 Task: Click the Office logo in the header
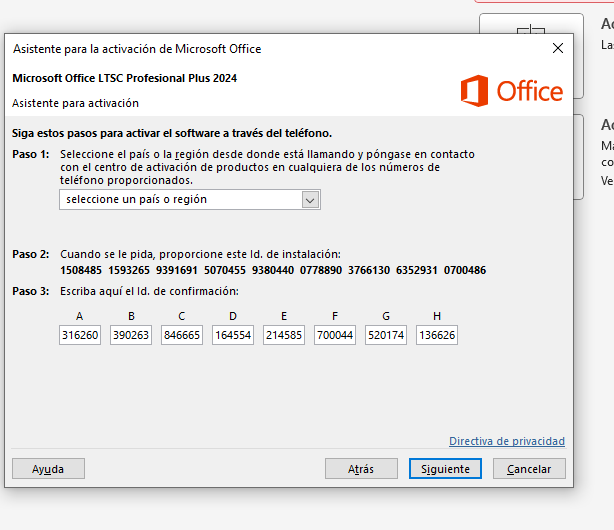pyautogui.click(x=511, y=91)
